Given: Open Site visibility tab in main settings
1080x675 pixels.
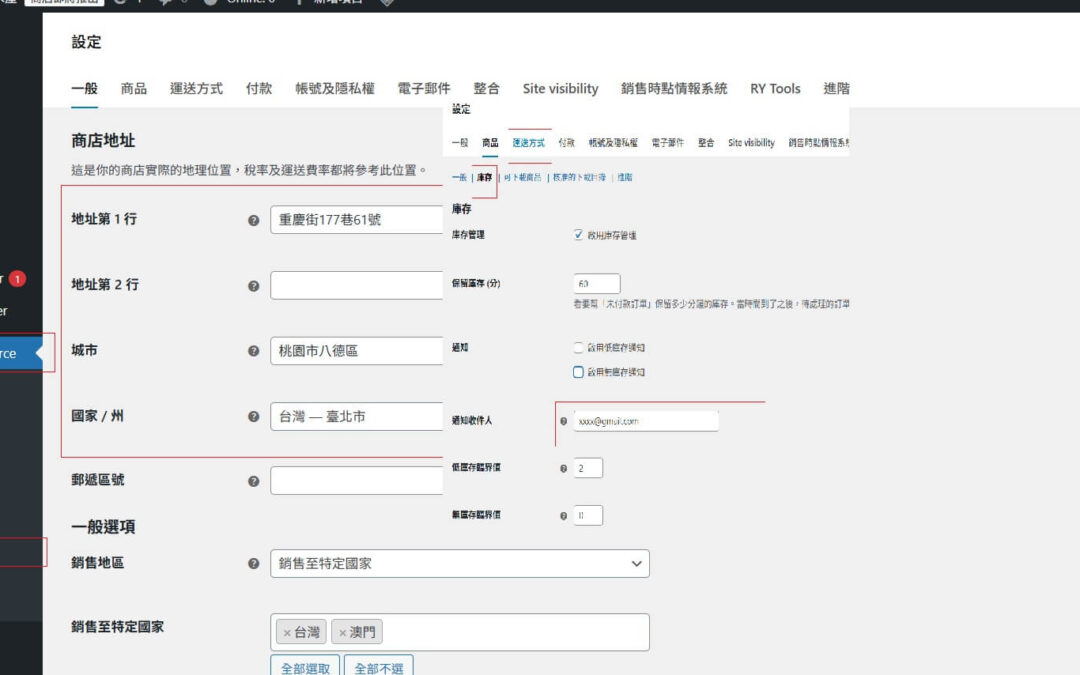Looking at the screenshot, I should [x=560, y=88].
